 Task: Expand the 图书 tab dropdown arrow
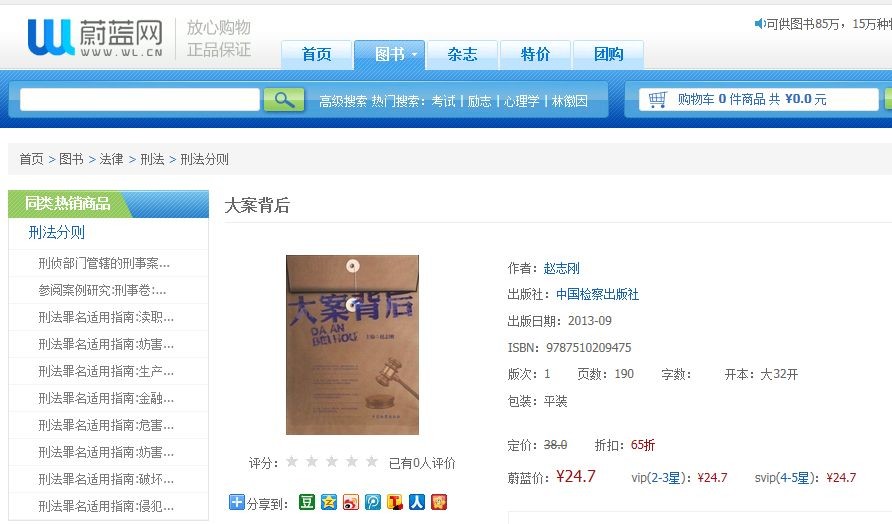pos(414,55)
